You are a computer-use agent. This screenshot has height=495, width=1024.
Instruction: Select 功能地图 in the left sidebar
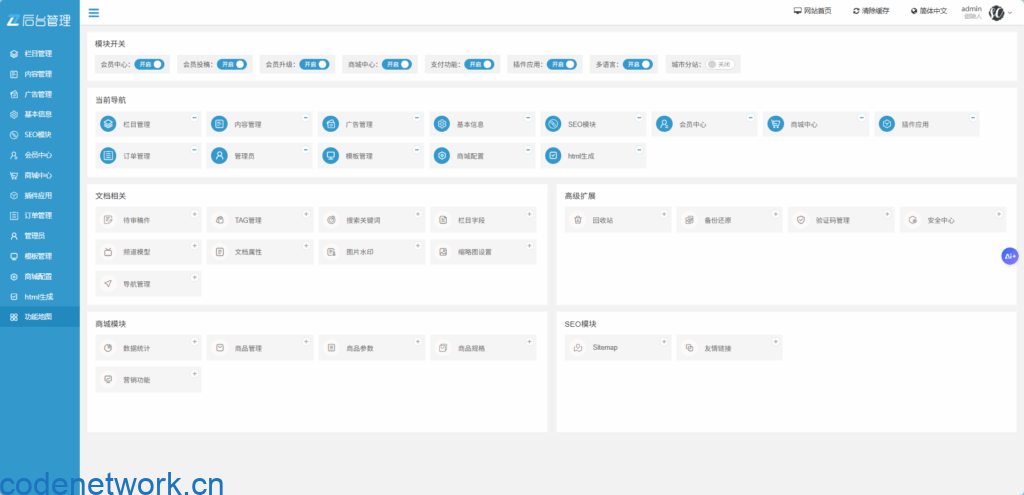40,317
